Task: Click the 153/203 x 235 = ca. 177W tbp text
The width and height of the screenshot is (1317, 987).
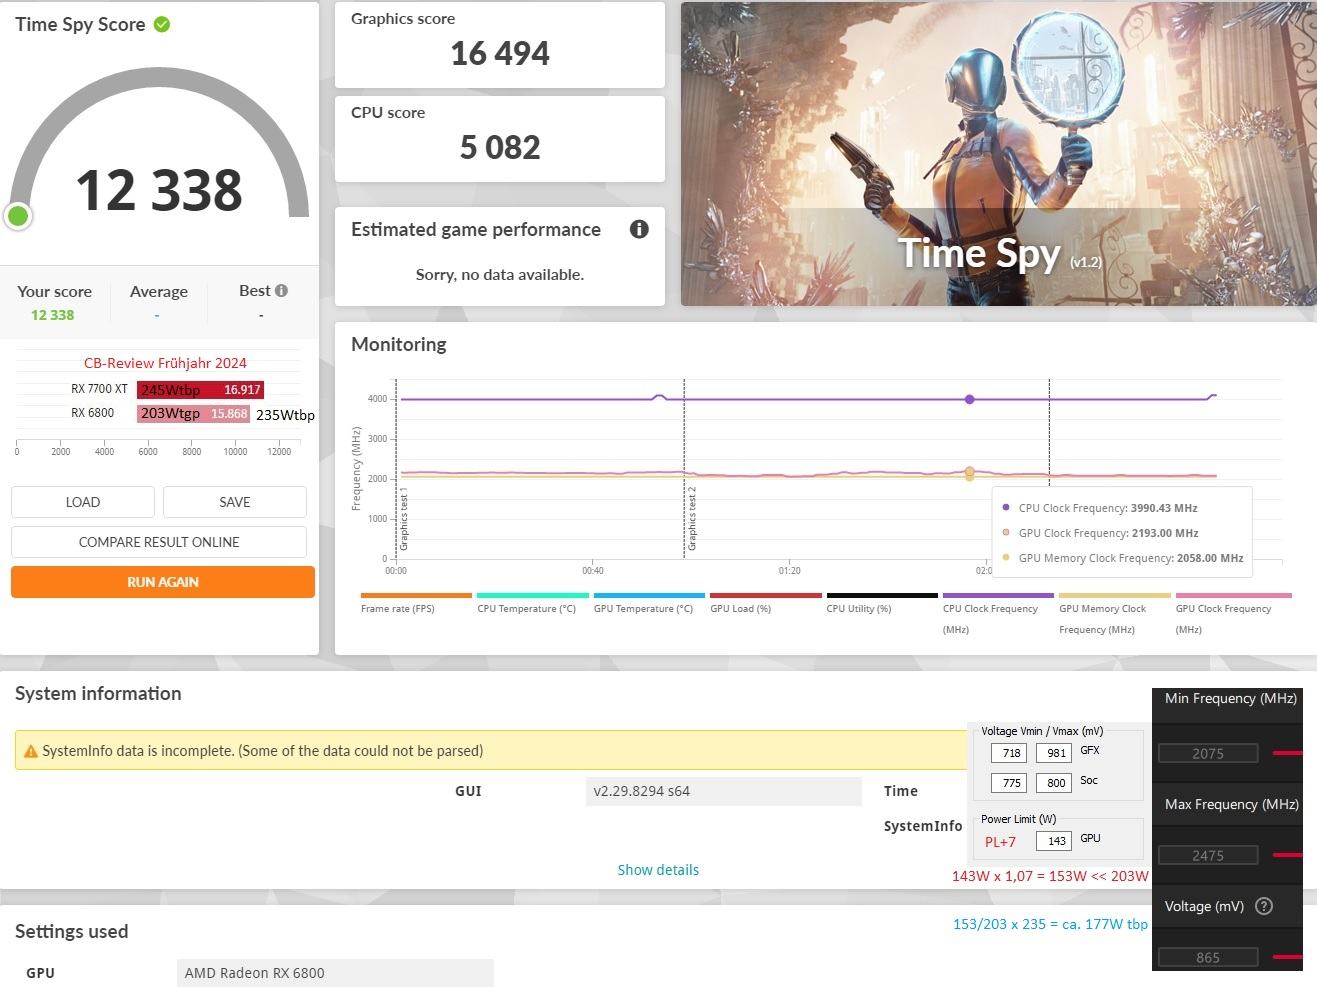Action: (x=1050, y=924)
